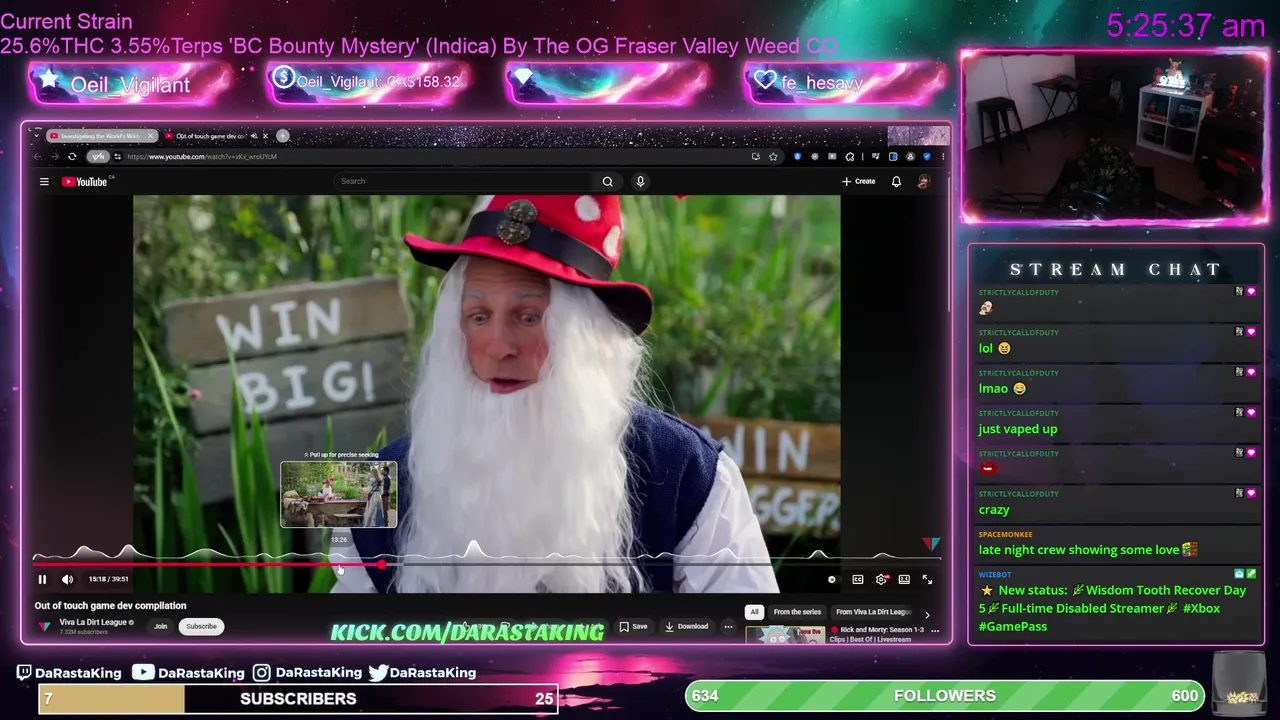Click the Stream Chat header
The image size is (1280, 720).
(1116, 269)
